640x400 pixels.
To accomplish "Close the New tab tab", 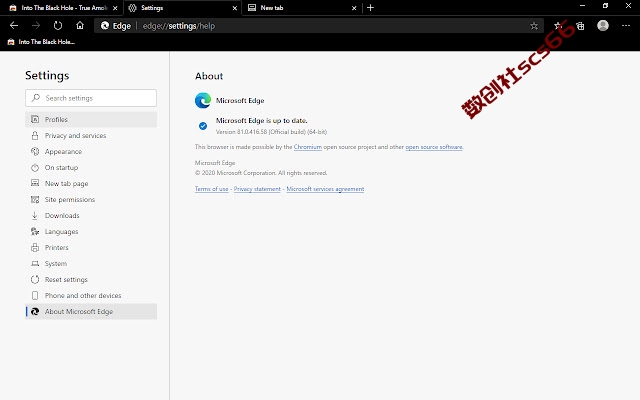I will 354,8.
